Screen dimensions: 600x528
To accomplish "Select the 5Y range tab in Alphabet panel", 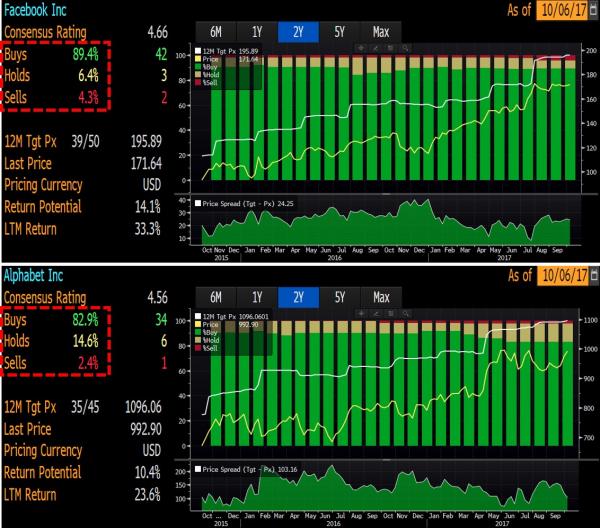I will [x=339, y=297].
